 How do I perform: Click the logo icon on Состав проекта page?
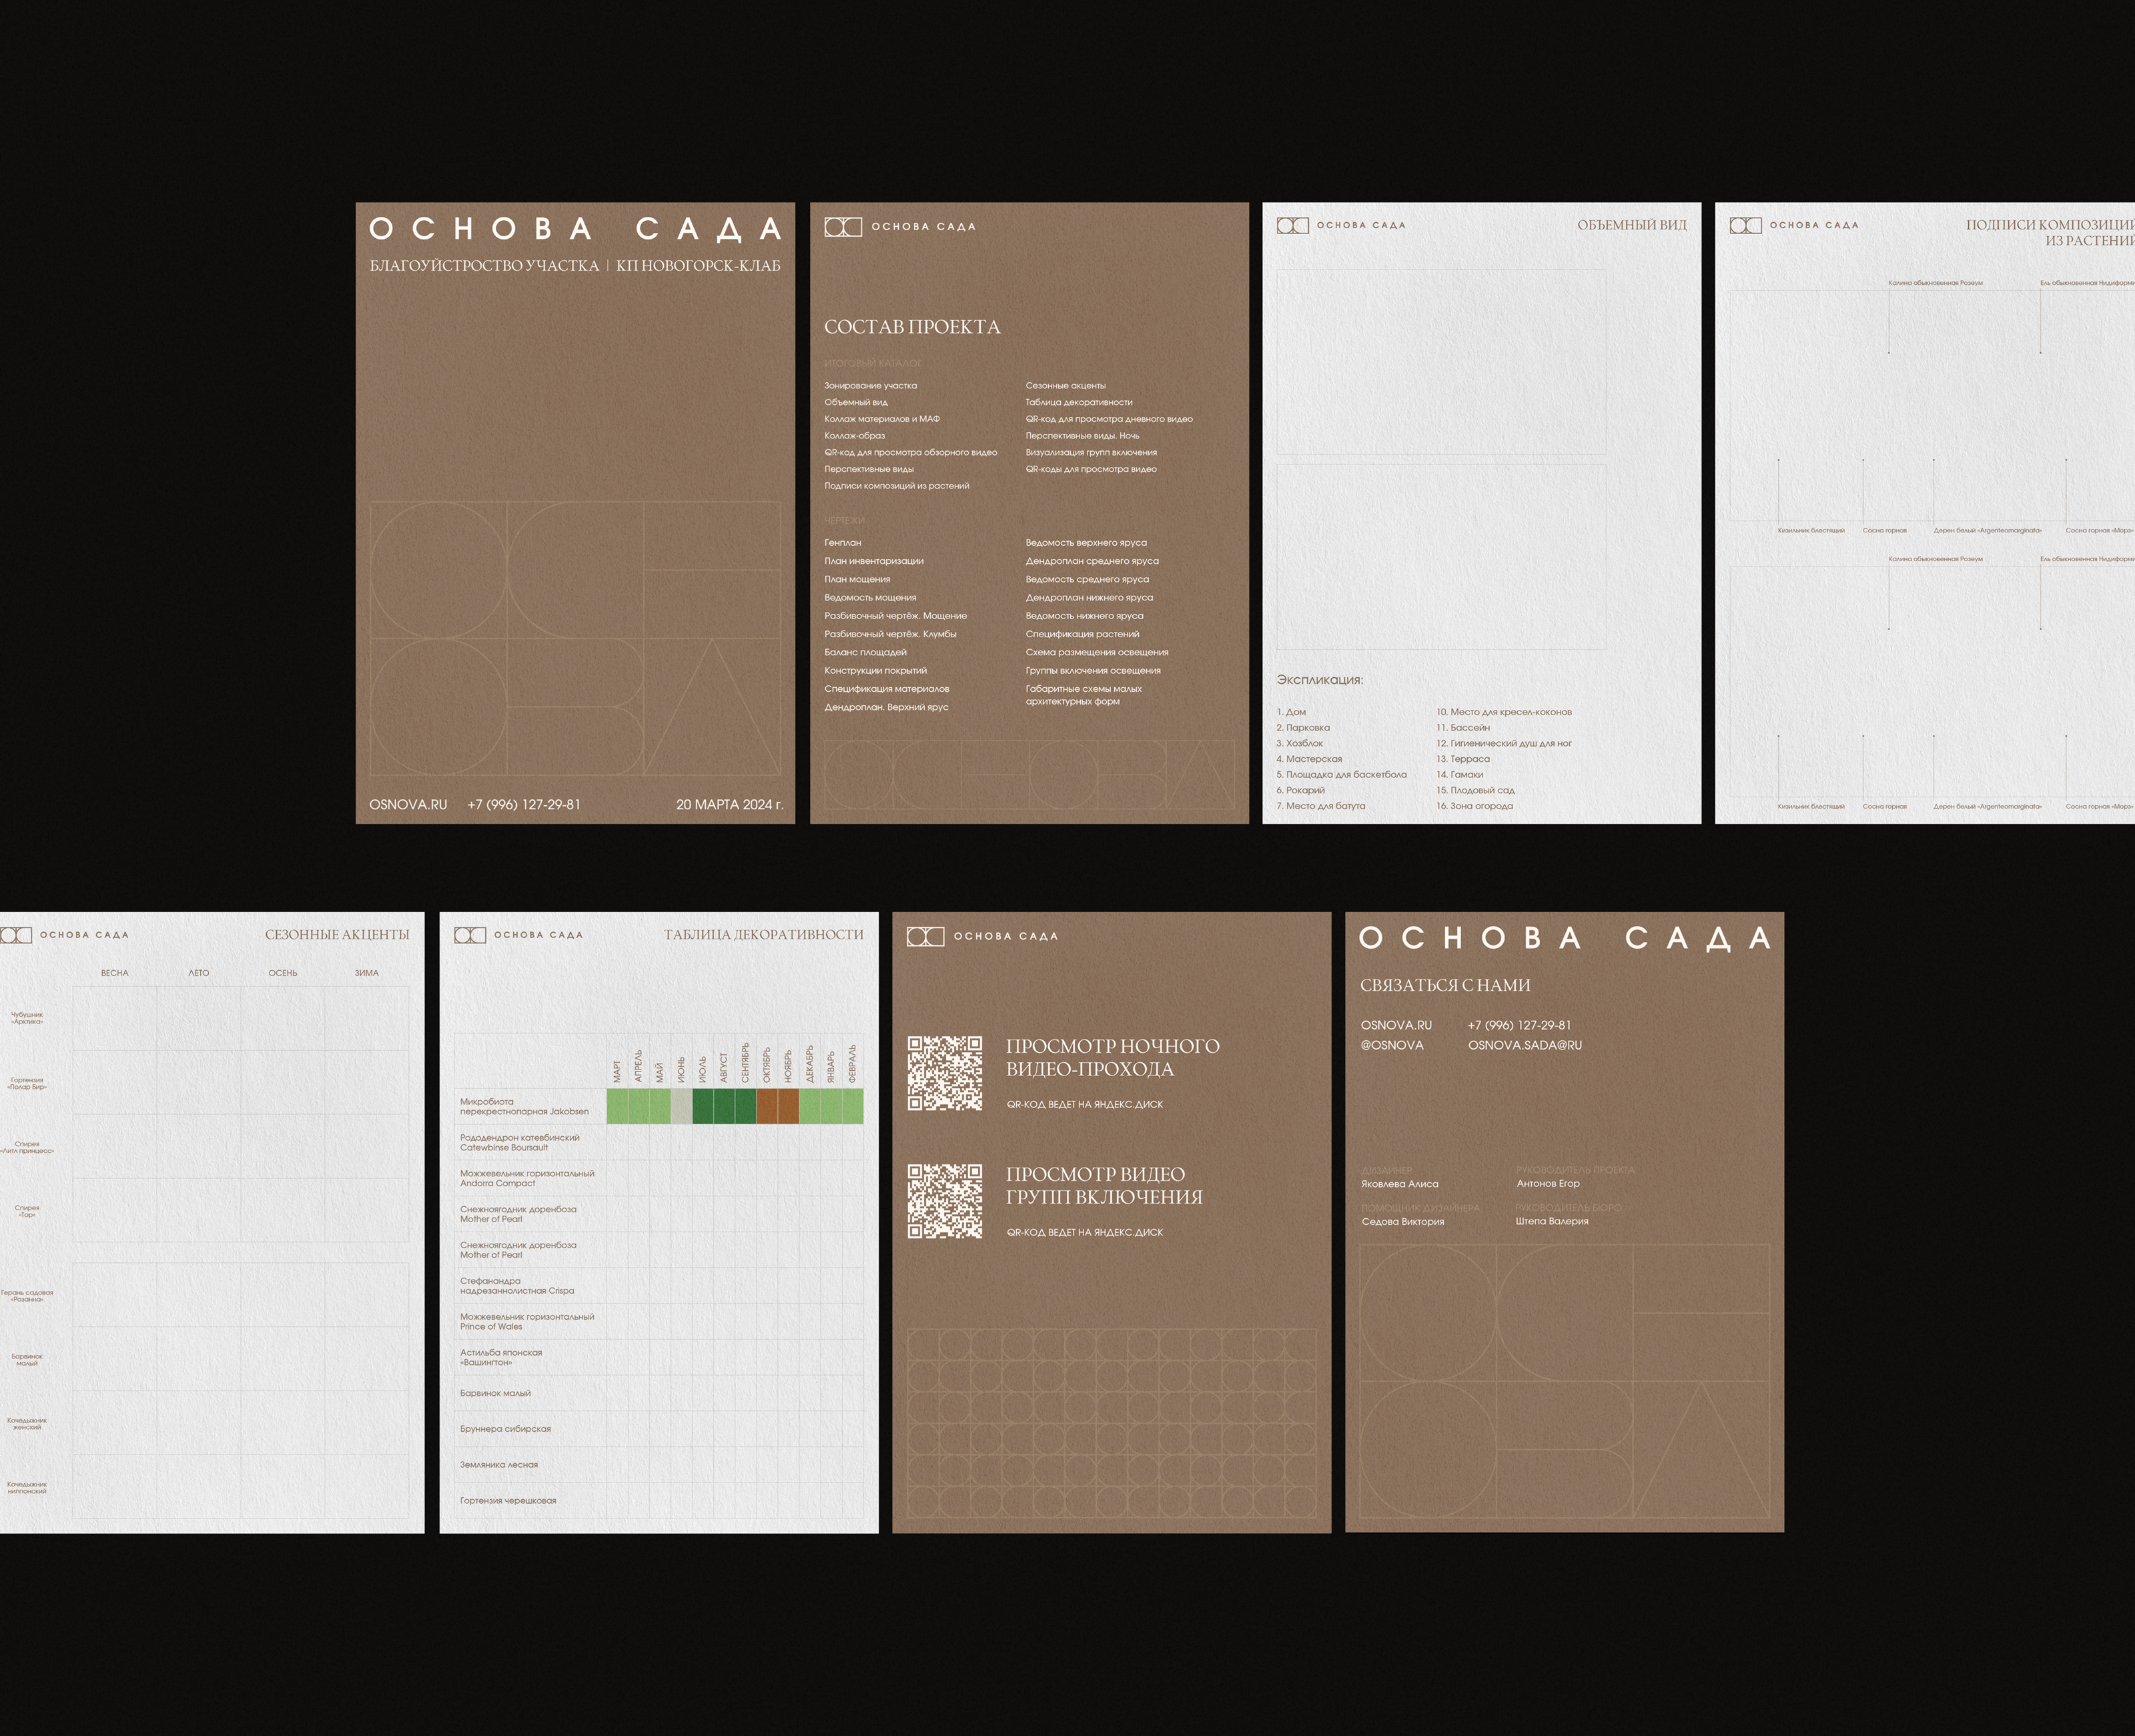[842, 227]
